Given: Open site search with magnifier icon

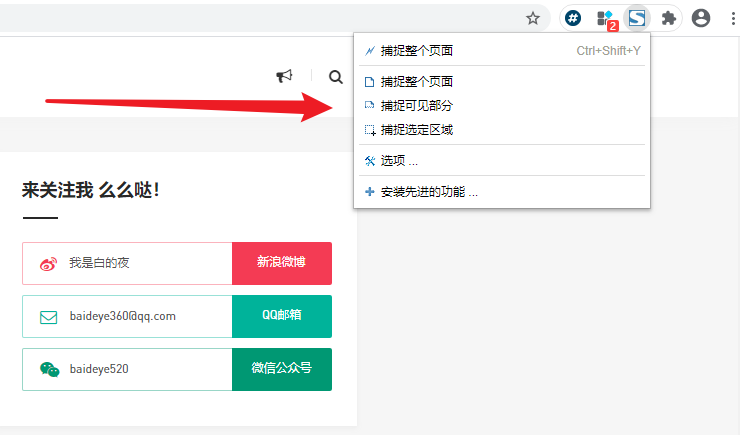Looking at the screenshot, I should [x=336, y=76].
